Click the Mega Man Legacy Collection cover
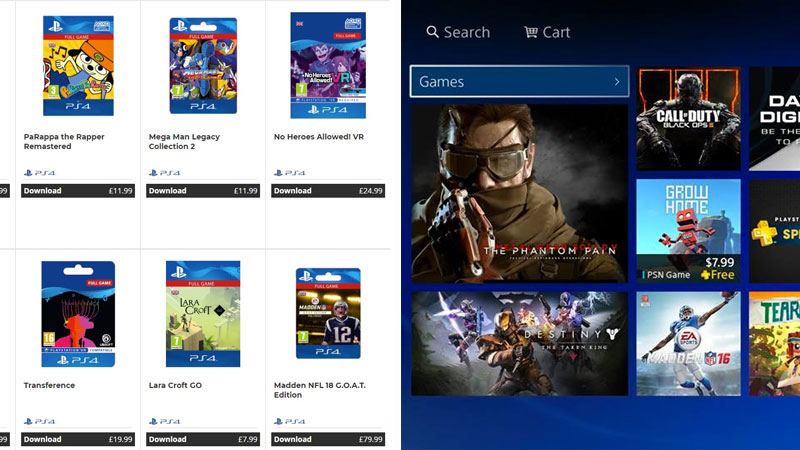This screenshot has width=800, height=450. (203, 65)
